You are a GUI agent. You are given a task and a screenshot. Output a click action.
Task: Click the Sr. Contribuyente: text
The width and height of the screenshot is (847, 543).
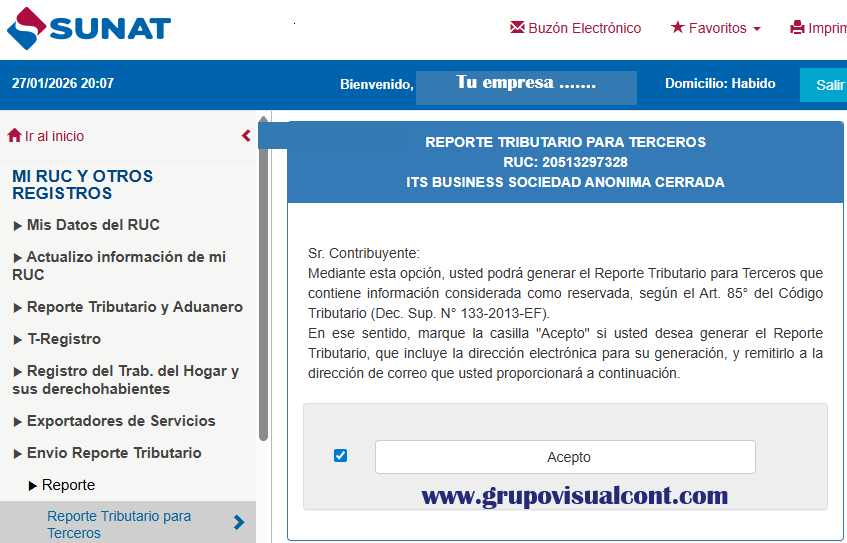pos(364,253)
